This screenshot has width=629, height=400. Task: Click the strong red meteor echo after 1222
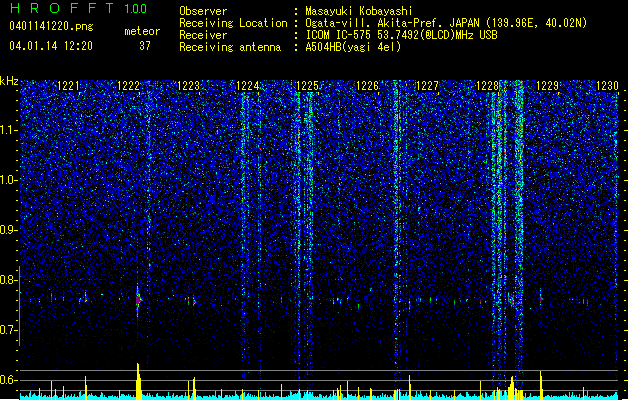[x=138, y=300]
